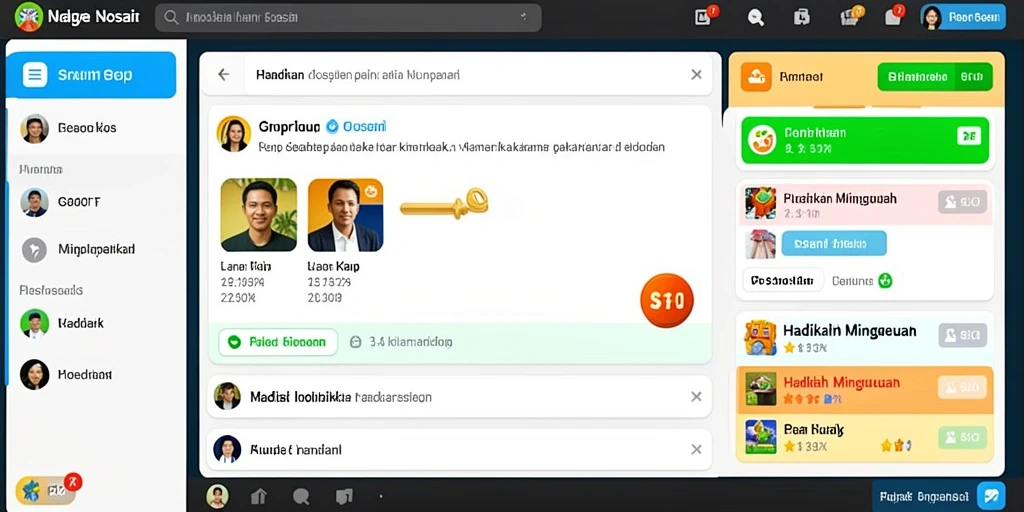Click the blue Sraum Gop sidebar button
The image size is (1024, 512).
click(x=91, y=74)
